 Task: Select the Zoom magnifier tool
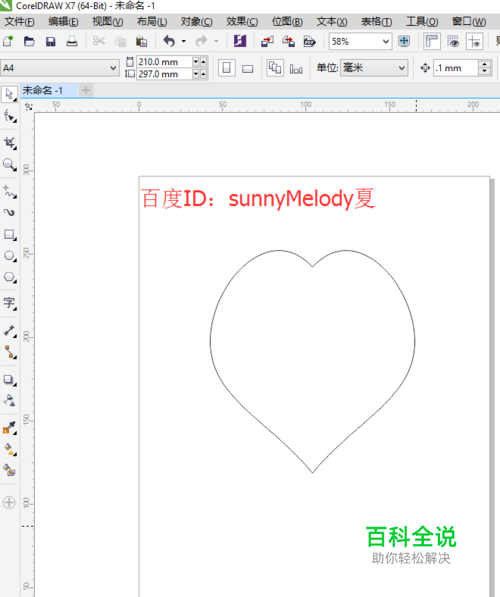click(9, 164)
